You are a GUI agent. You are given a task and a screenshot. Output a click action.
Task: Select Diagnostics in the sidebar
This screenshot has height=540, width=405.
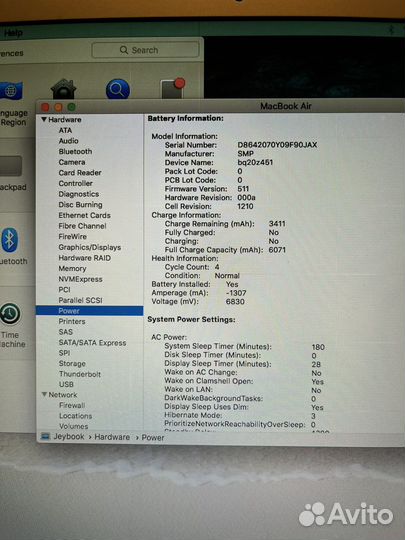(79, 194)
